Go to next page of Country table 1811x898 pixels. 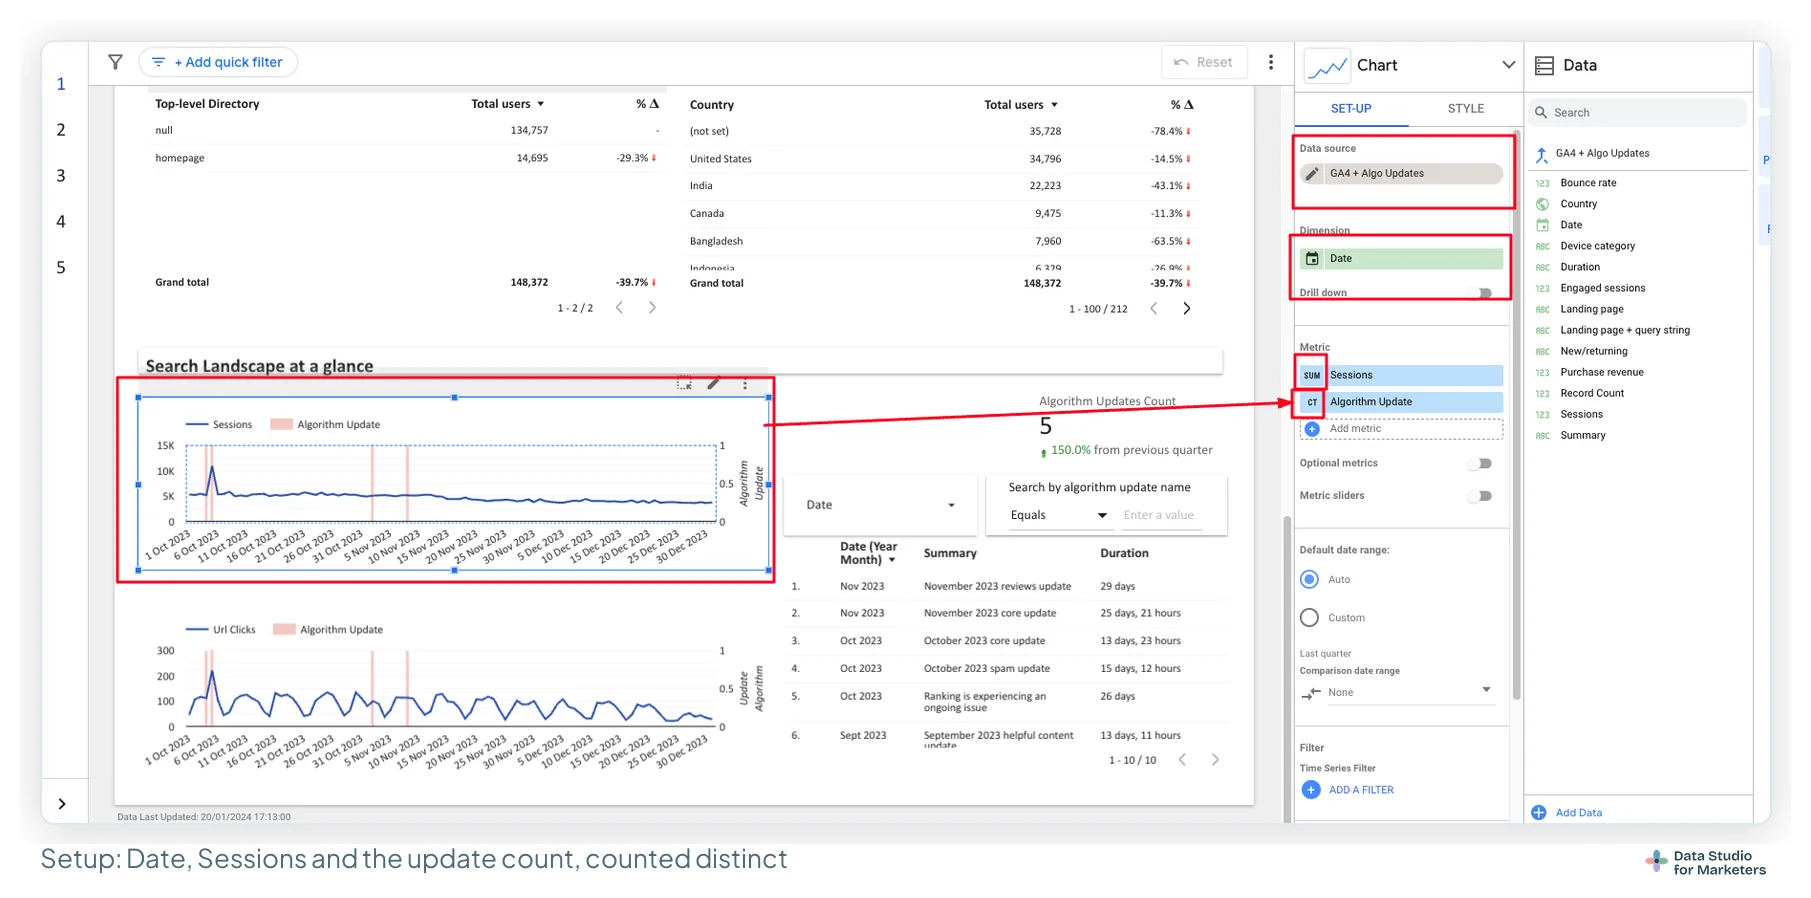pos(1187,309)
